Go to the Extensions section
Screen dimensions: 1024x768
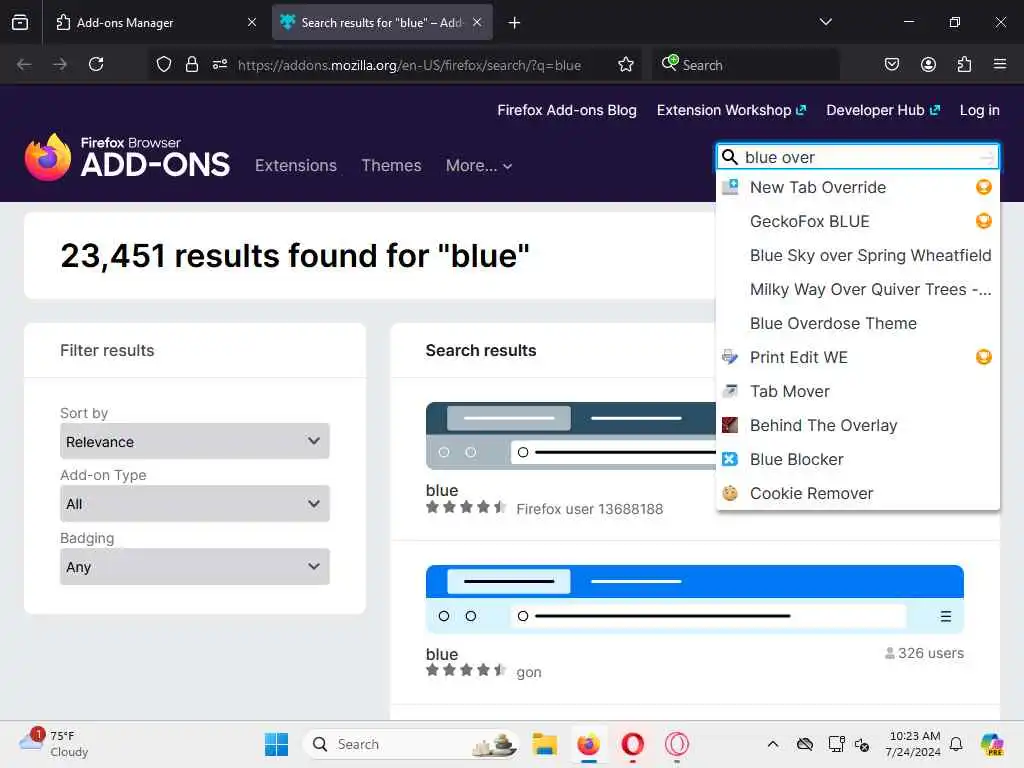296,165
